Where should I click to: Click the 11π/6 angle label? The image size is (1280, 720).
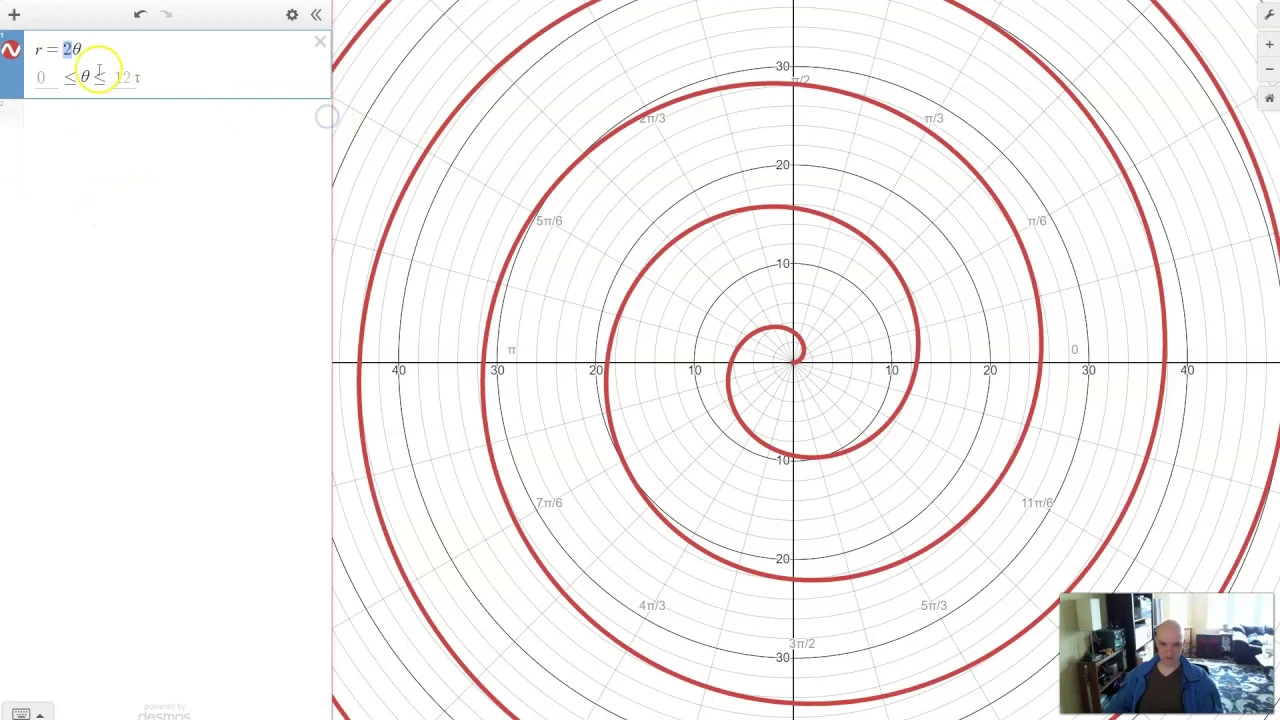tap(1037, 502)
